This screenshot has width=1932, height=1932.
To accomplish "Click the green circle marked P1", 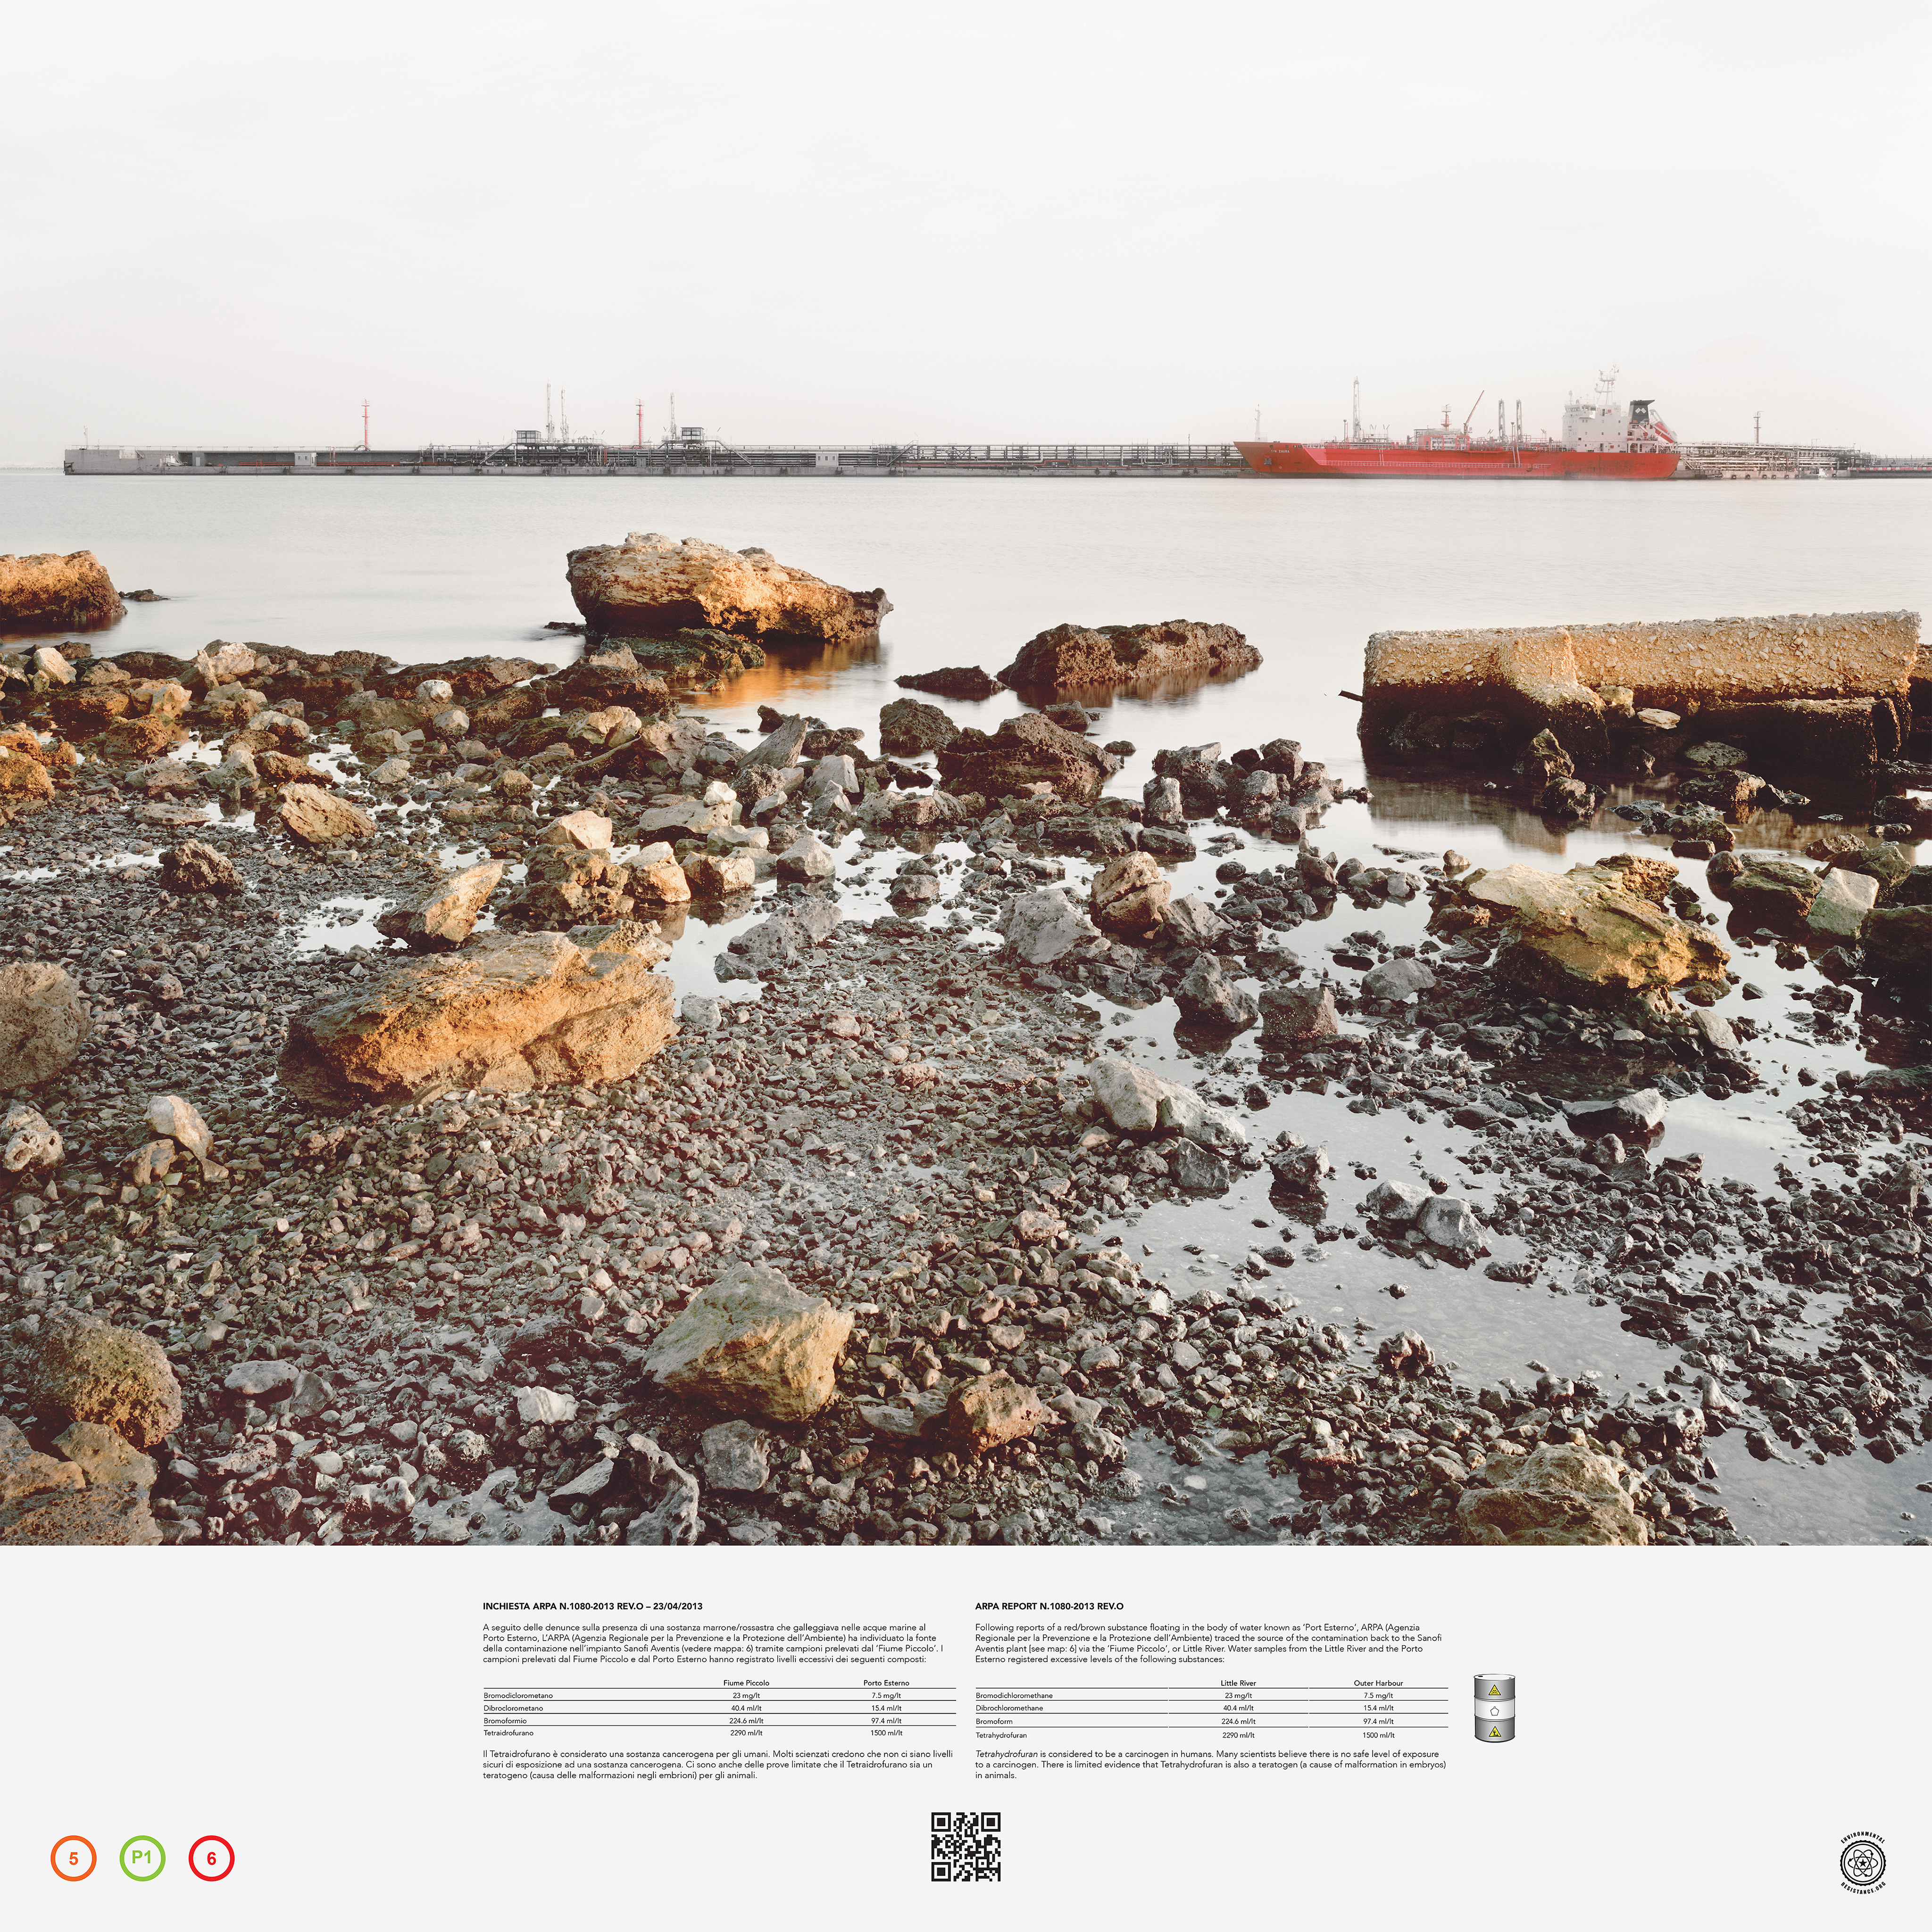I will pos(142,1859).
